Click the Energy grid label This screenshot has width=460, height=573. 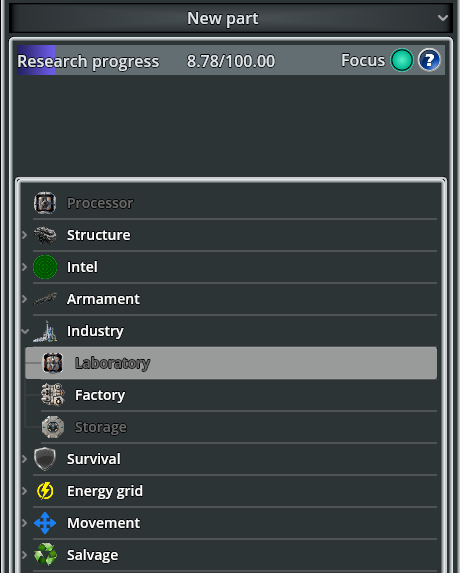pyautogui.click(x=105, y=491)
